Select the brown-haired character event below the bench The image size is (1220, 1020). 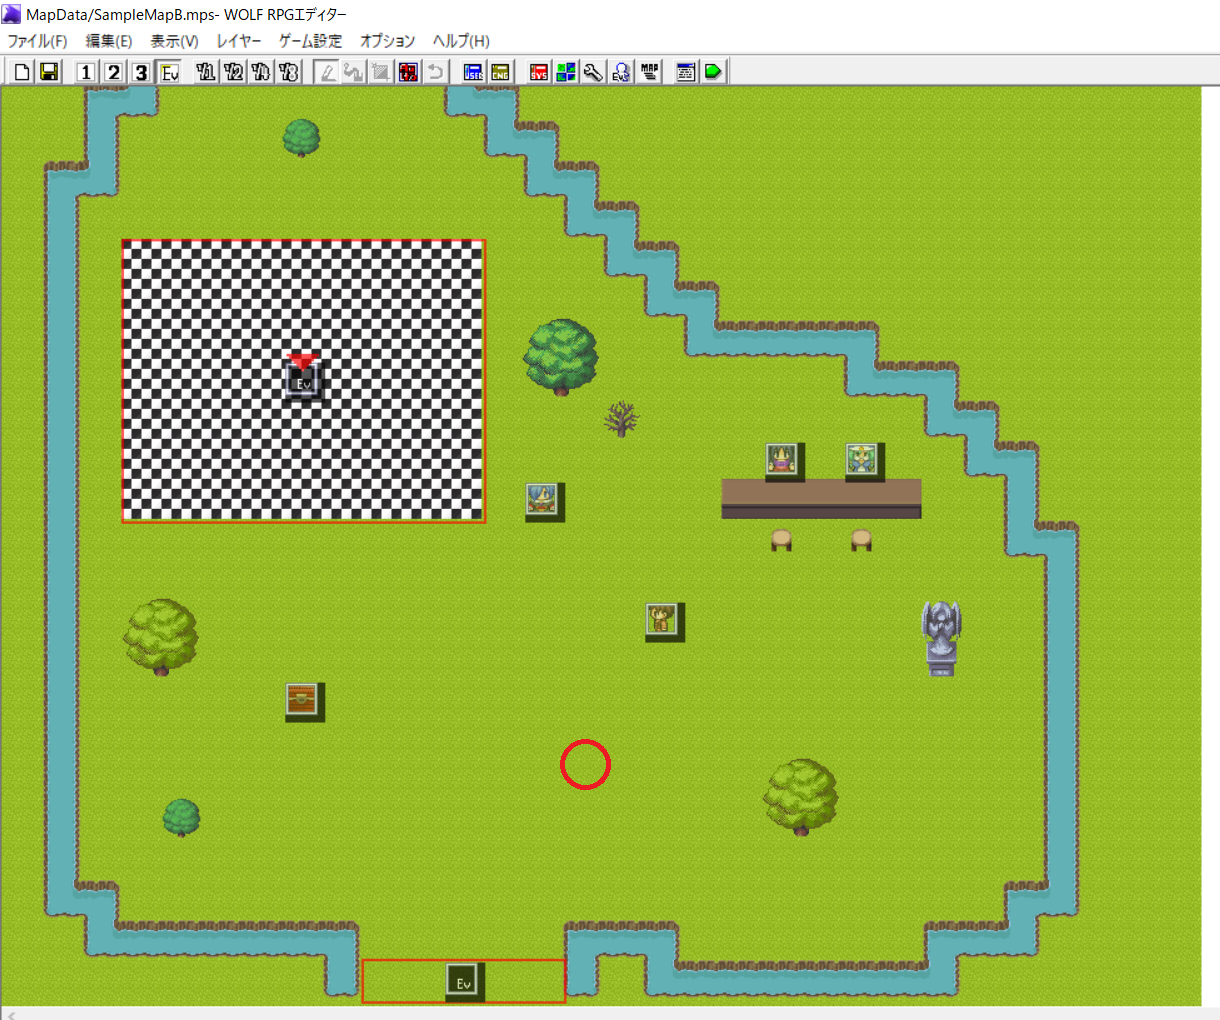(x=663, y=620)
